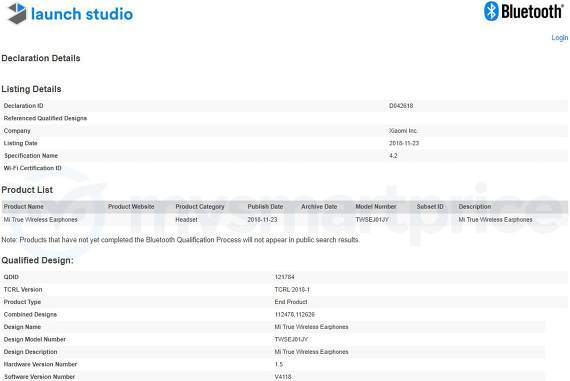Click the note about Bluetooth Qualification Process

point(180,240)
